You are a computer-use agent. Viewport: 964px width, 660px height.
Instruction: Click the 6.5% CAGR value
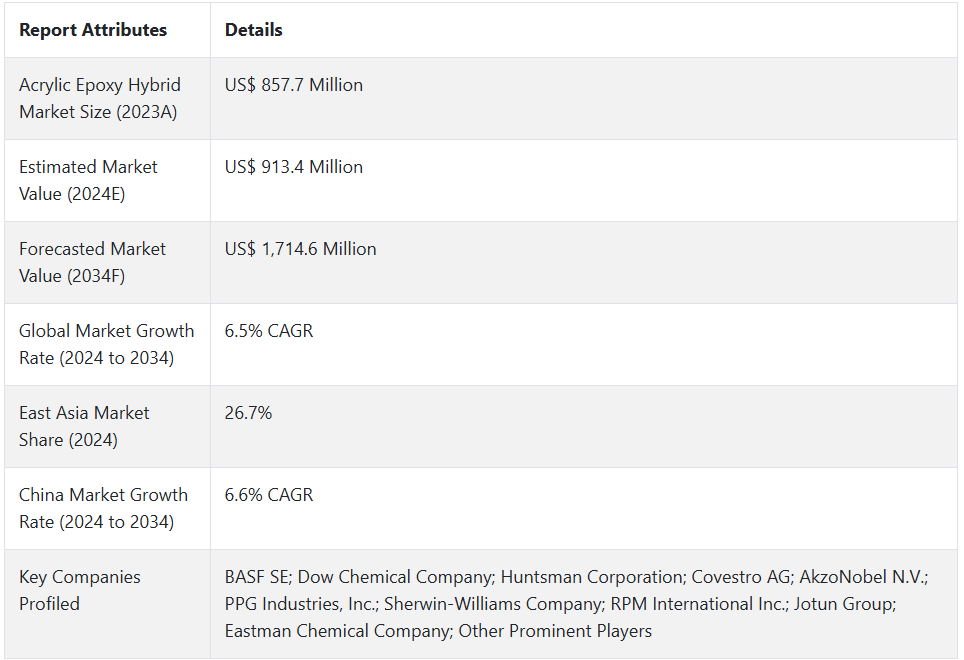(269, 331)
